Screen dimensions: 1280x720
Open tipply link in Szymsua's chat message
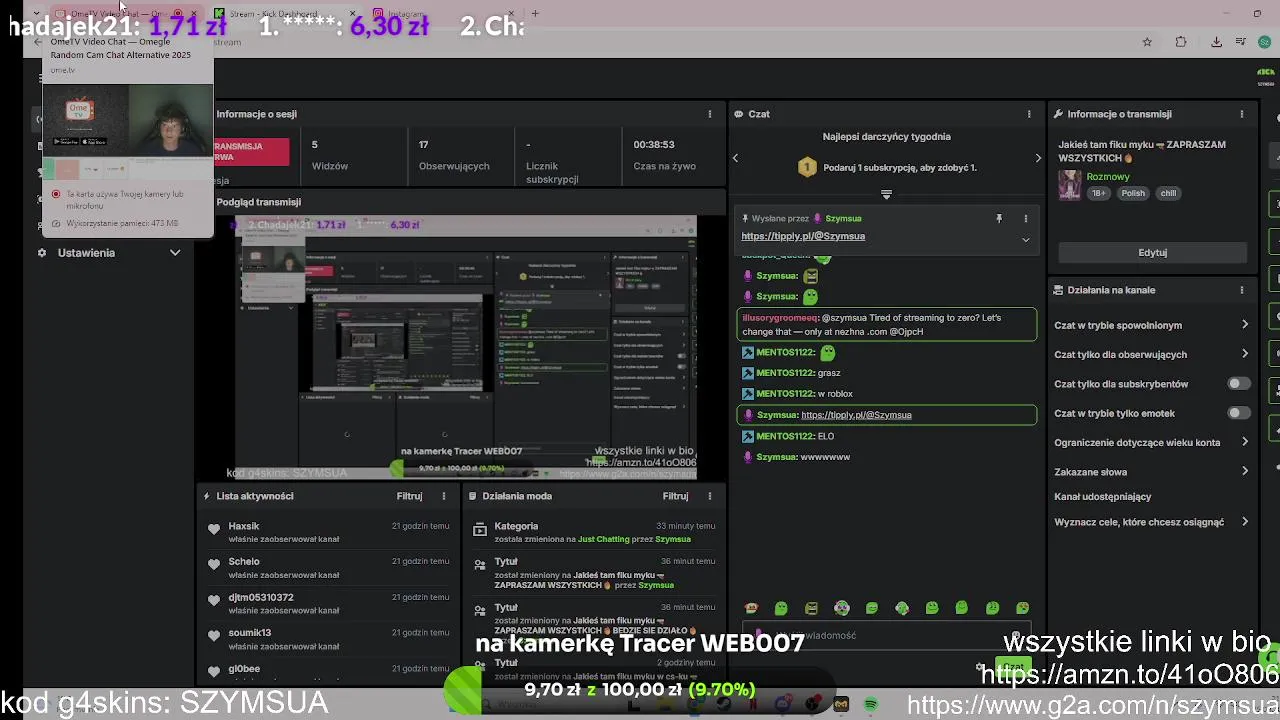(x=856, y=415)
